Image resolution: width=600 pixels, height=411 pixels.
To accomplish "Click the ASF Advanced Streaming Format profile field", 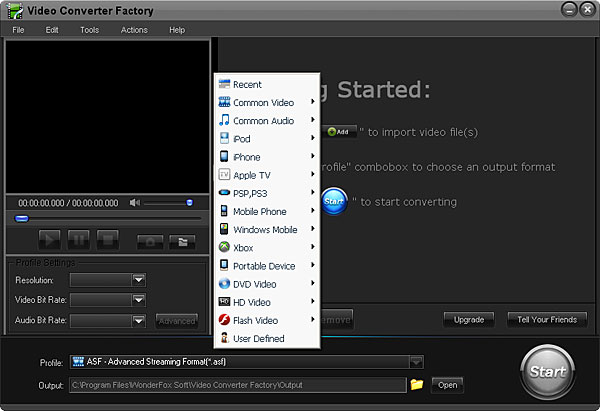I will (246, 362).
